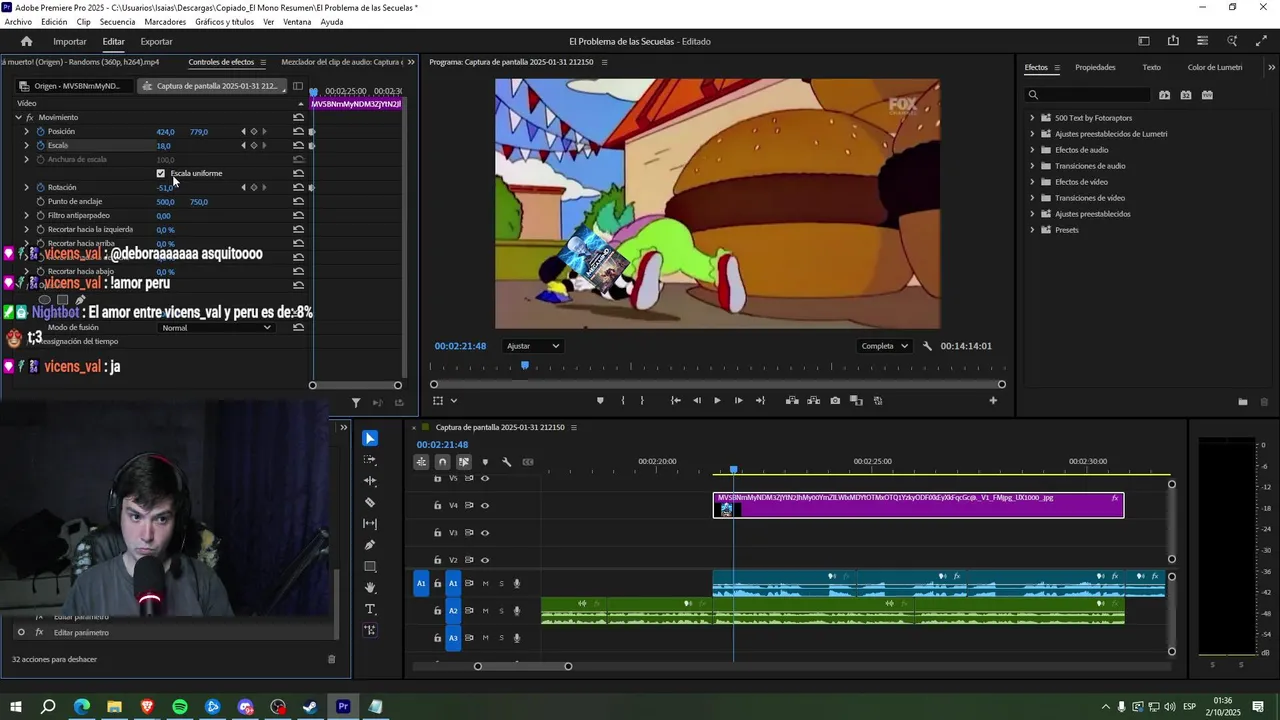Select the Slip tool
1280x720 pixels.
pyautogui.click(x=370, y=524)
